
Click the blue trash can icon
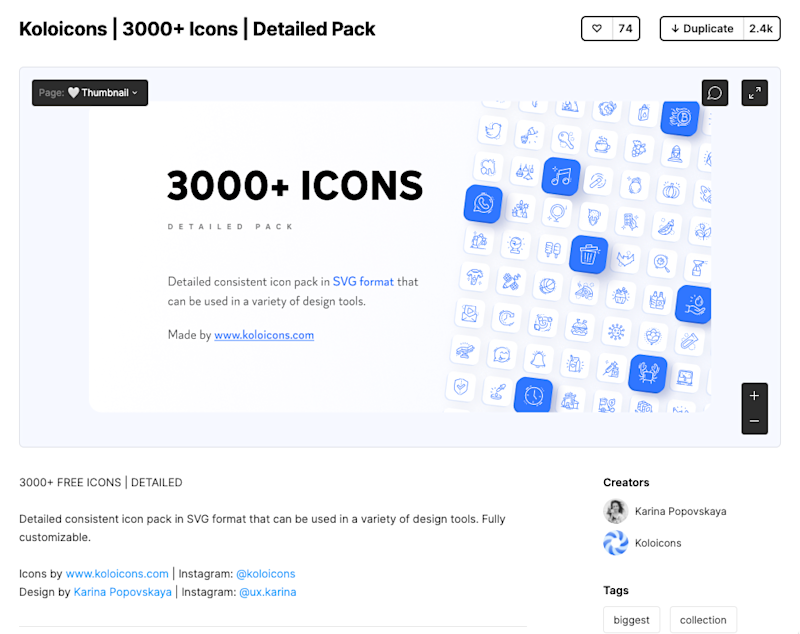coord(588,255)
